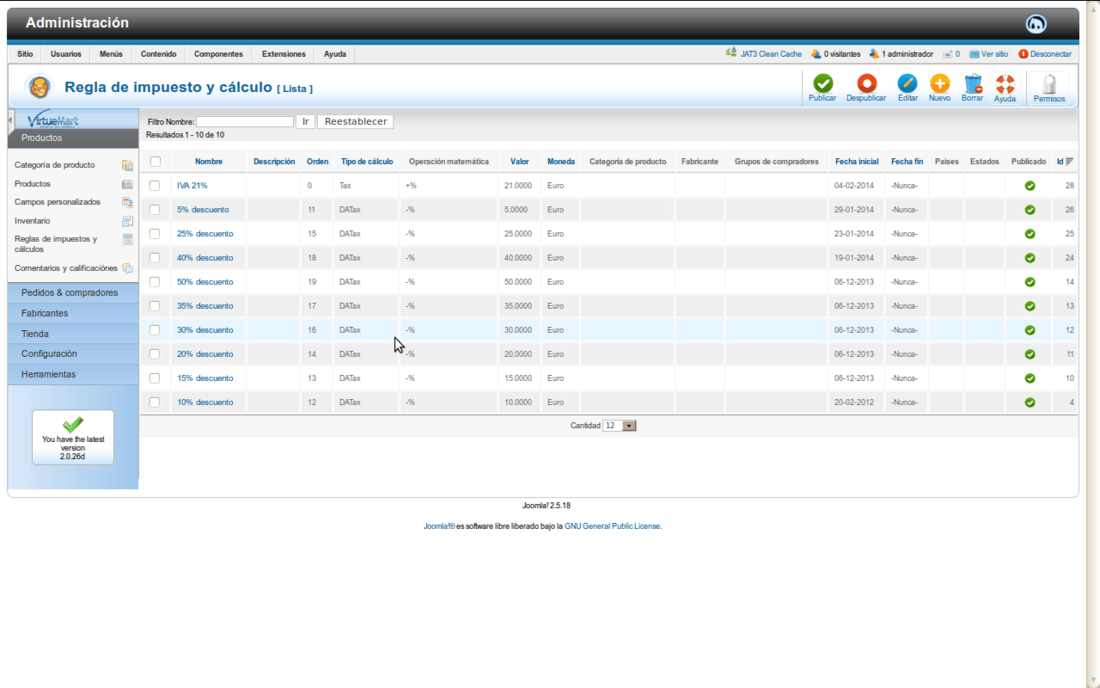Check the select-all checkbox in table header
The height and width of the screenshot is (688, 1100).
click(155, 161)
